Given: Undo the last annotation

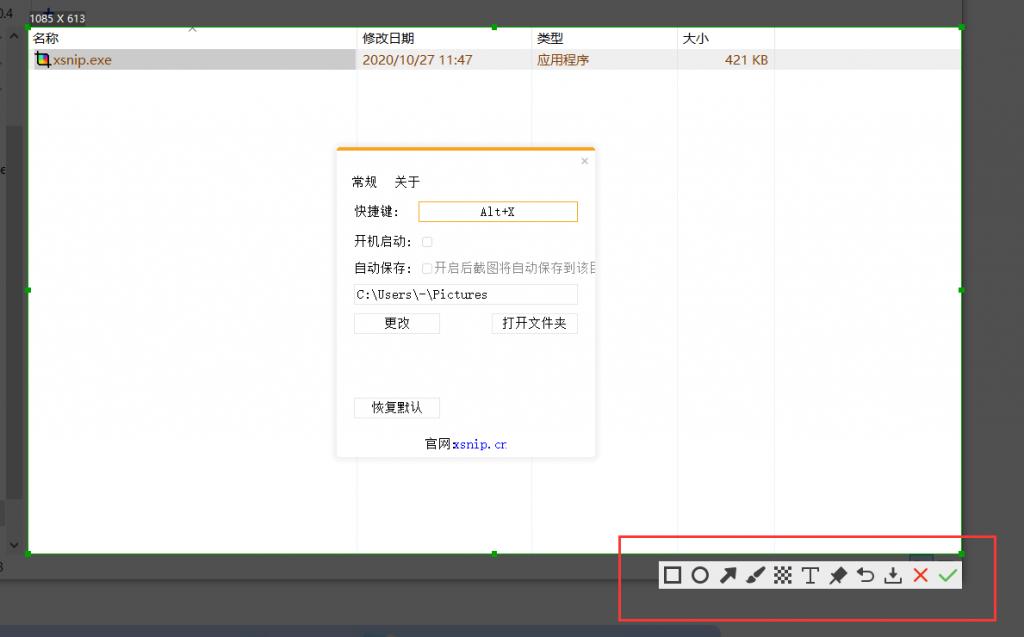Looking at the screenshot, I should point(864,575).
